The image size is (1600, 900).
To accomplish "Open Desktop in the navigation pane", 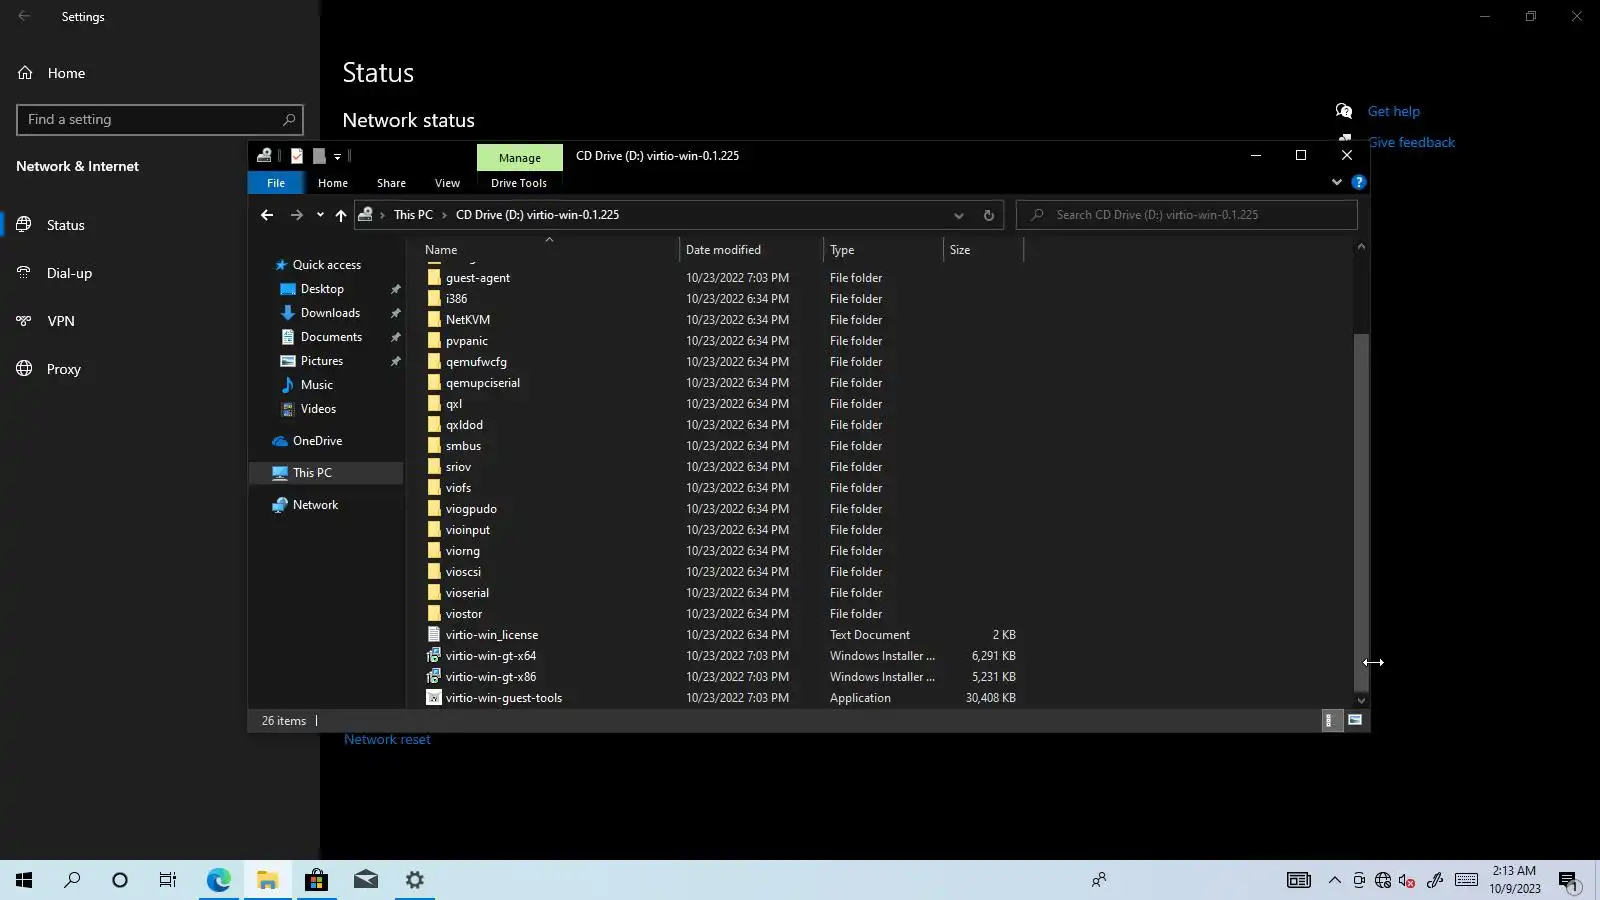I will [322, 289].
